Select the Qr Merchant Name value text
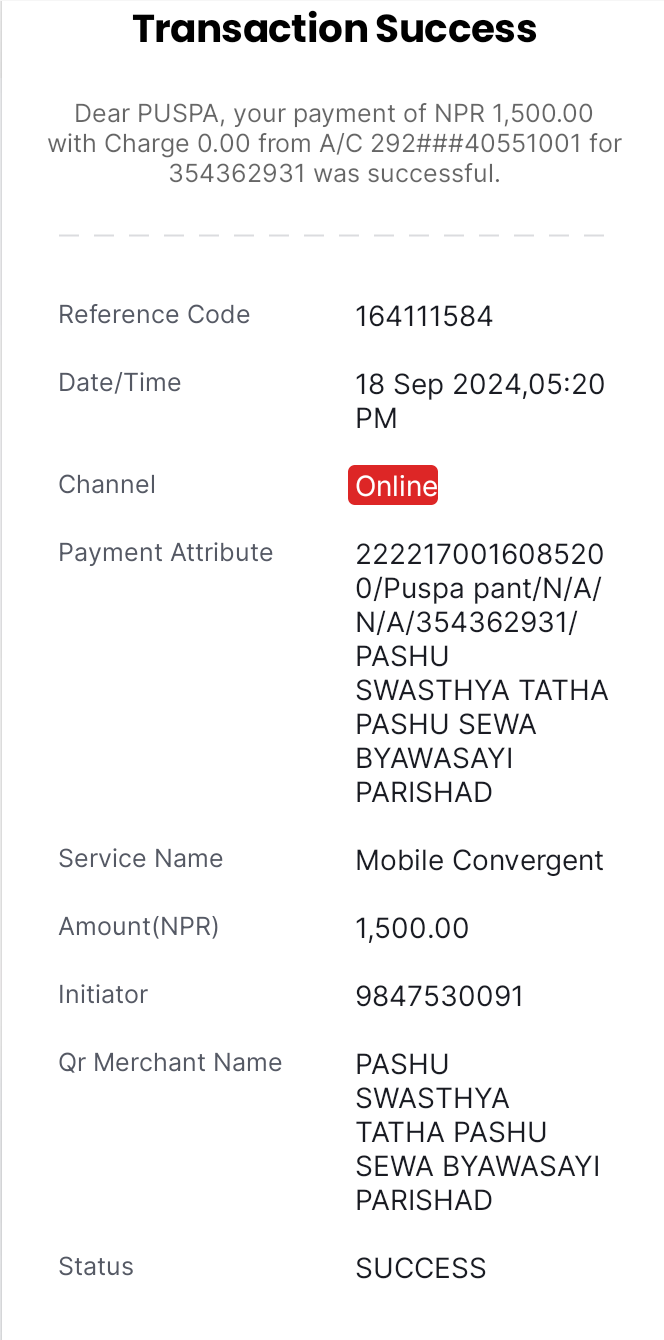This screenshot has height=1340, width=664. (x=478, y=1132)
